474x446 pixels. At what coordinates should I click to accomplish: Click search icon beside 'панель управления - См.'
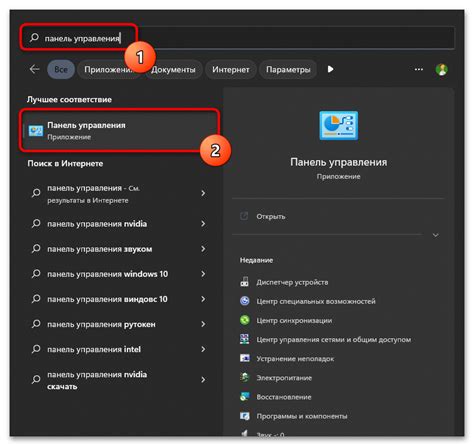[36, 193]
